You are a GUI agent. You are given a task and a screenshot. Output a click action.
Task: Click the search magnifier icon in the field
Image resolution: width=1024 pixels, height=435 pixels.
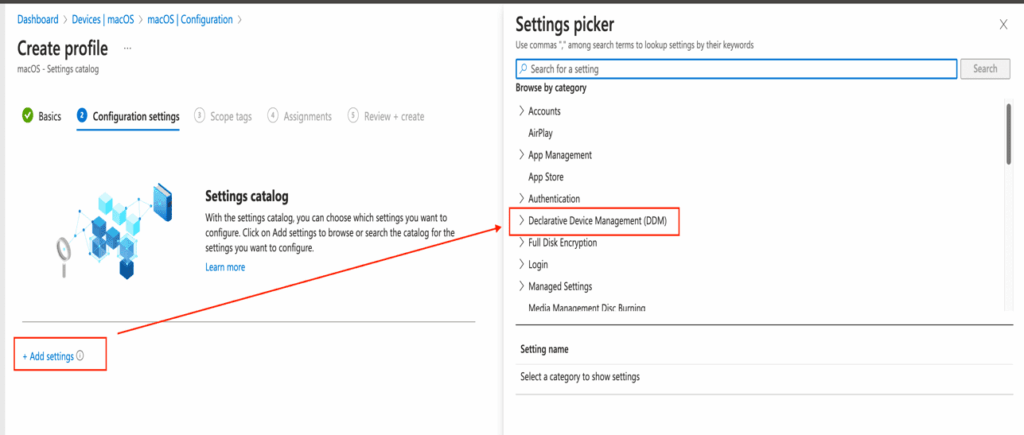pyautogui.click(x=523, y=69)
